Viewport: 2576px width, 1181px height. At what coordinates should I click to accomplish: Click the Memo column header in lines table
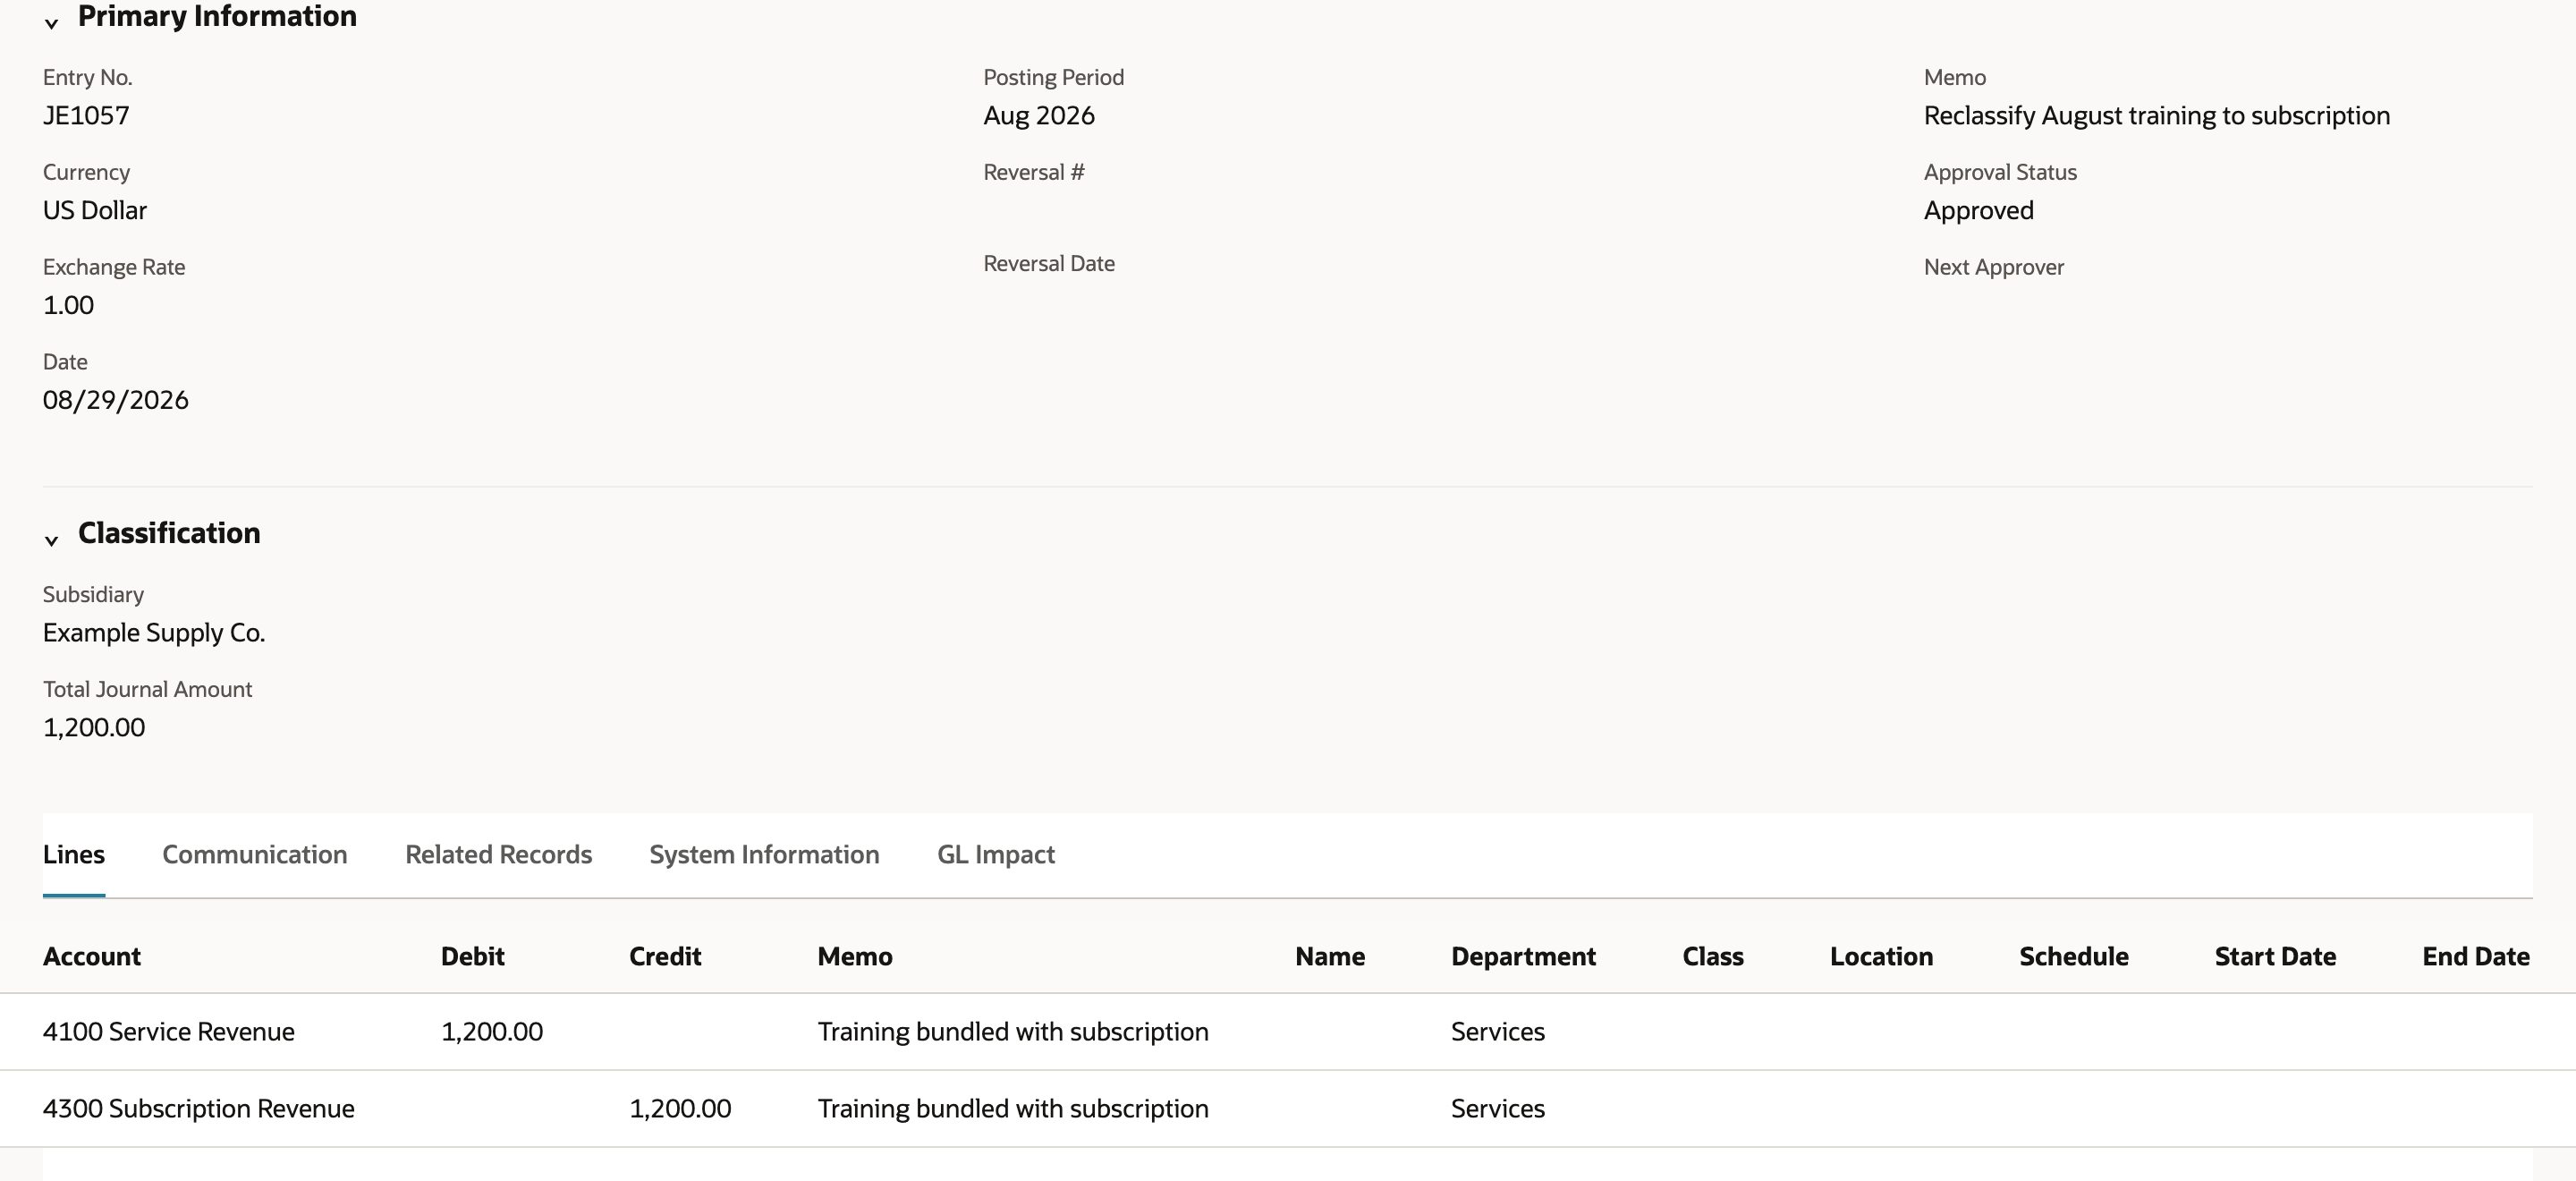point(855,956)
